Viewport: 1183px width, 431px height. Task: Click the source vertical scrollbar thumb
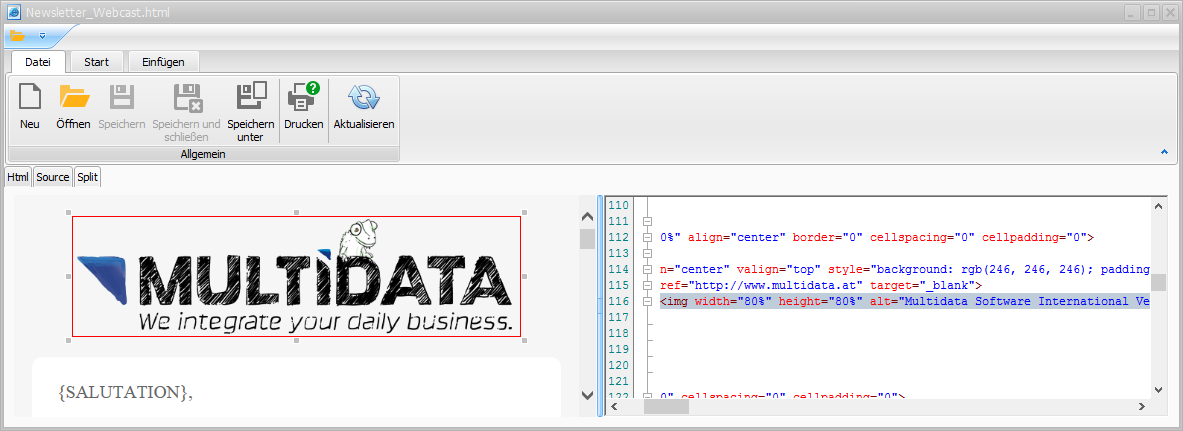[1159, 282]
